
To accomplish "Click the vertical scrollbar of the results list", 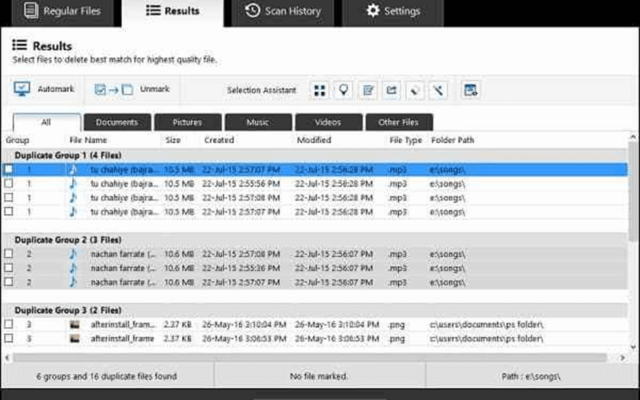I will click(633, 192).
